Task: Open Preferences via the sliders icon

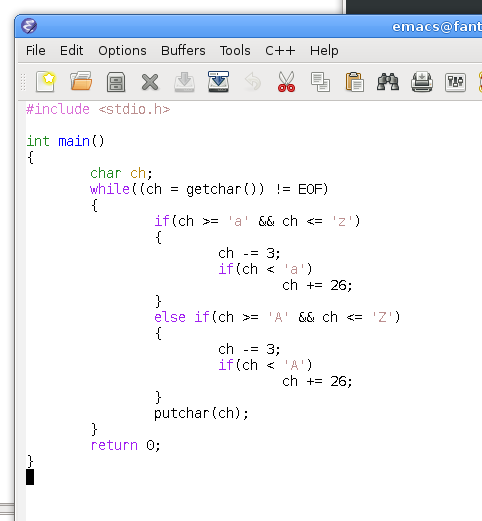Action: pyautogui.click(x=455, y=82)
